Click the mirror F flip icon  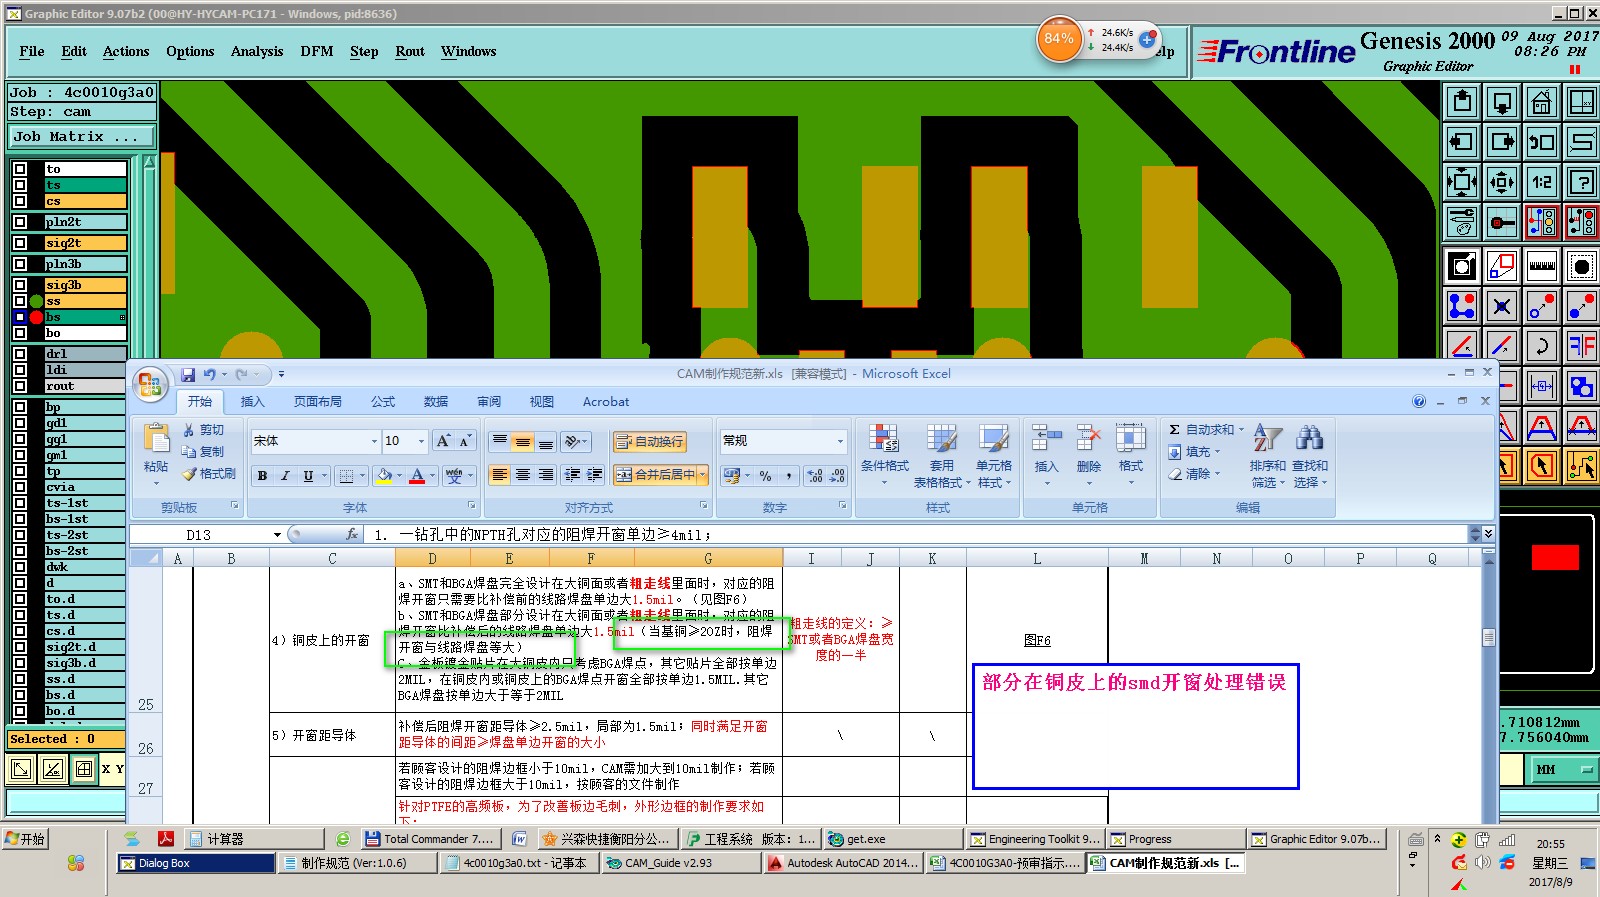1582,346
